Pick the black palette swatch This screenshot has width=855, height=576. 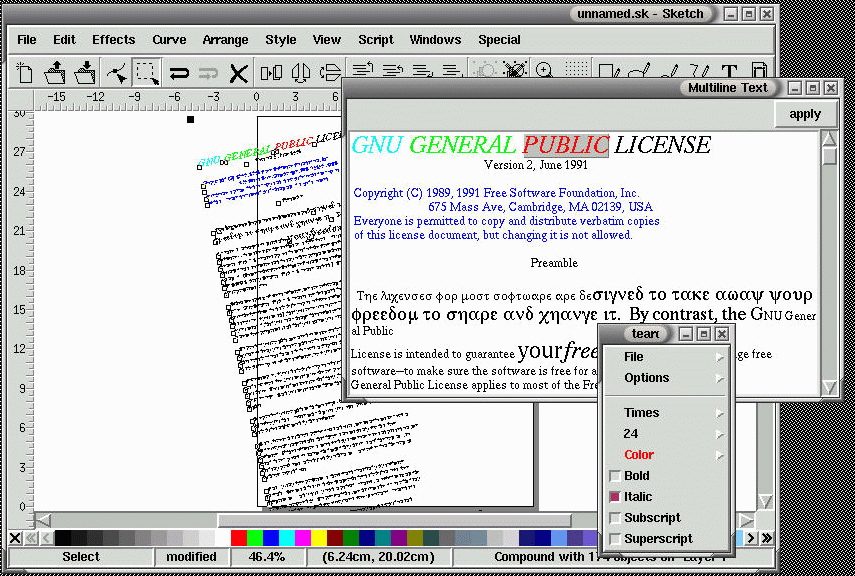(63, 538)
